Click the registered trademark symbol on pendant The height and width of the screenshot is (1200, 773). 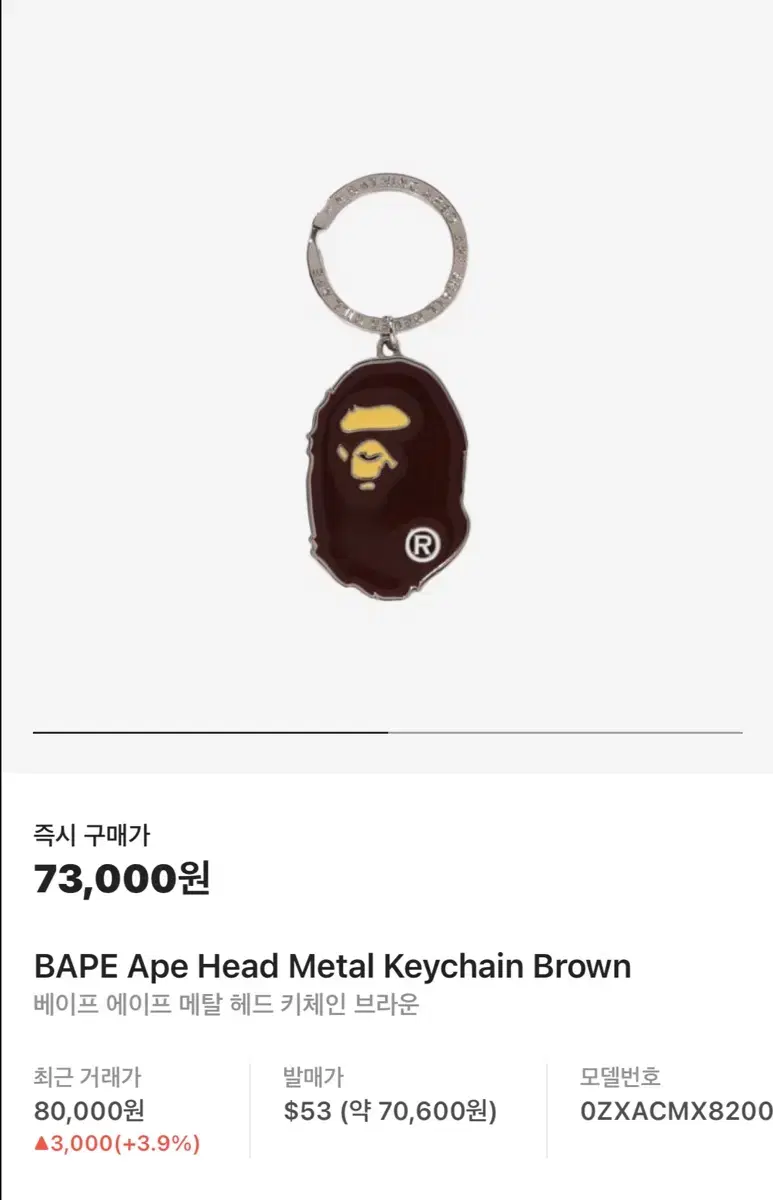click(423, 545)
